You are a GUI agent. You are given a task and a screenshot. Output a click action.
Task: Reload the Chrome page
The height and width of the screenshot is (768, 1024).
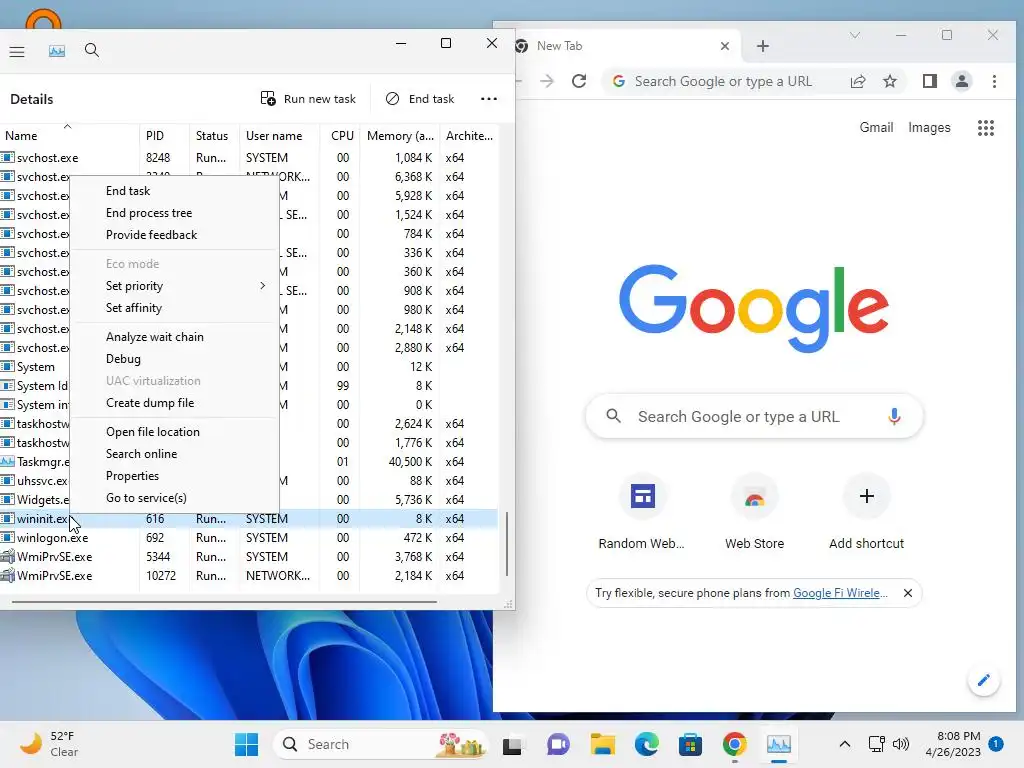[x=579, y=81]
